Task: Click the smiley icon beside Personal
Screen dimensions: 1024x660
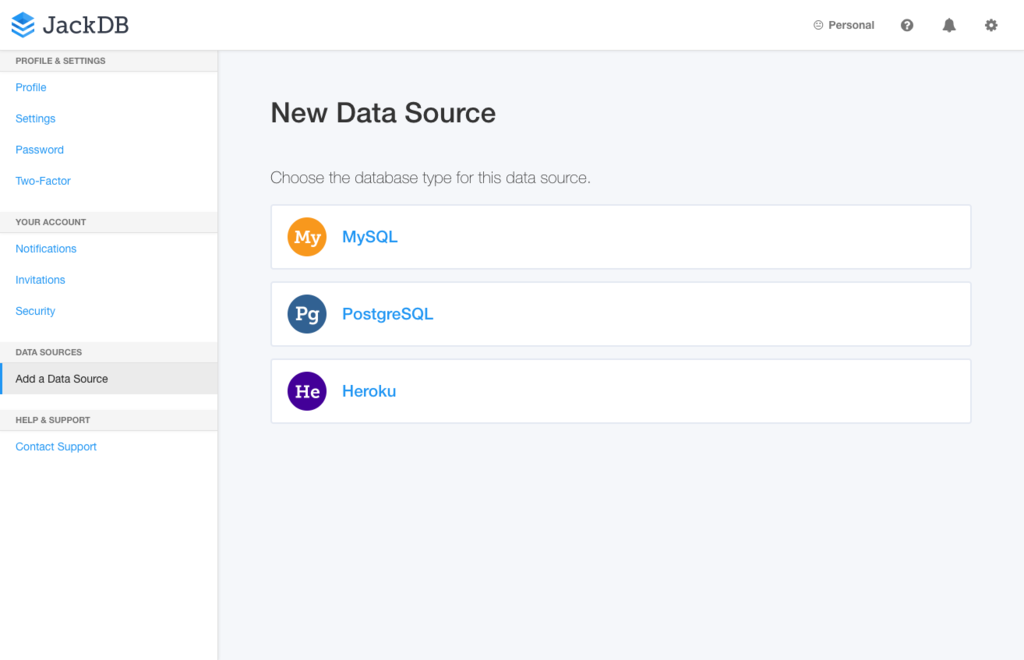Action: click(818, 25)
